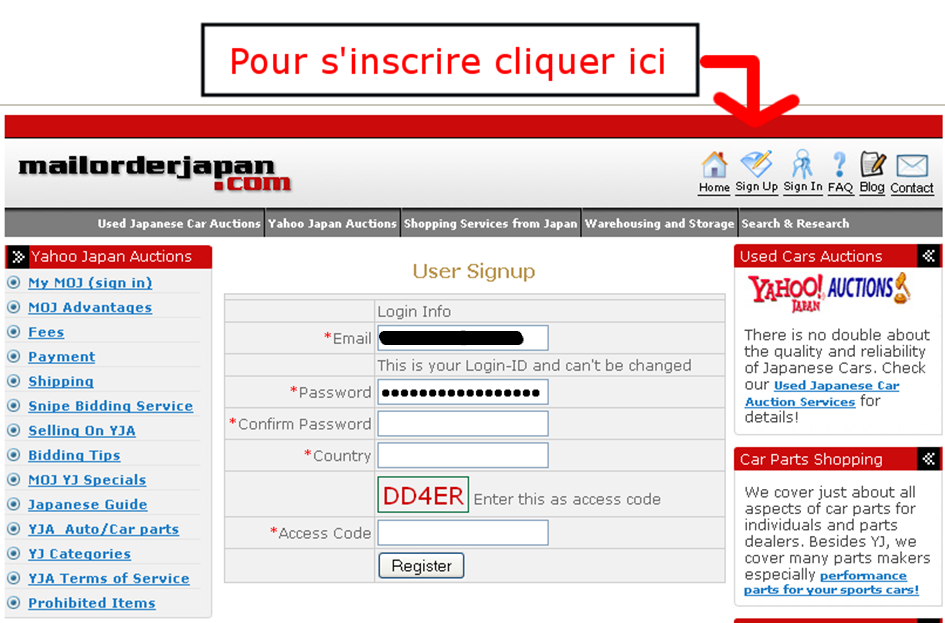Open Search & Research menu
This screenshot has height=623, width=945.
795,224
